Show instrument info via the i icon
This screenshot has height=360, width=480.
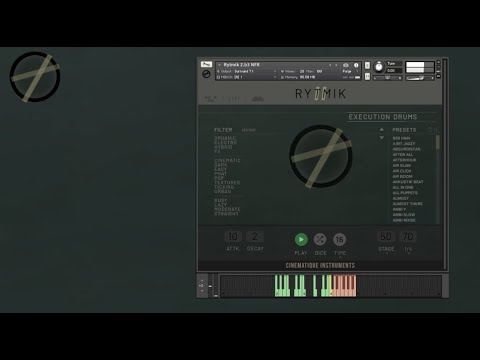pyautogui.click(x=356, y=65)
